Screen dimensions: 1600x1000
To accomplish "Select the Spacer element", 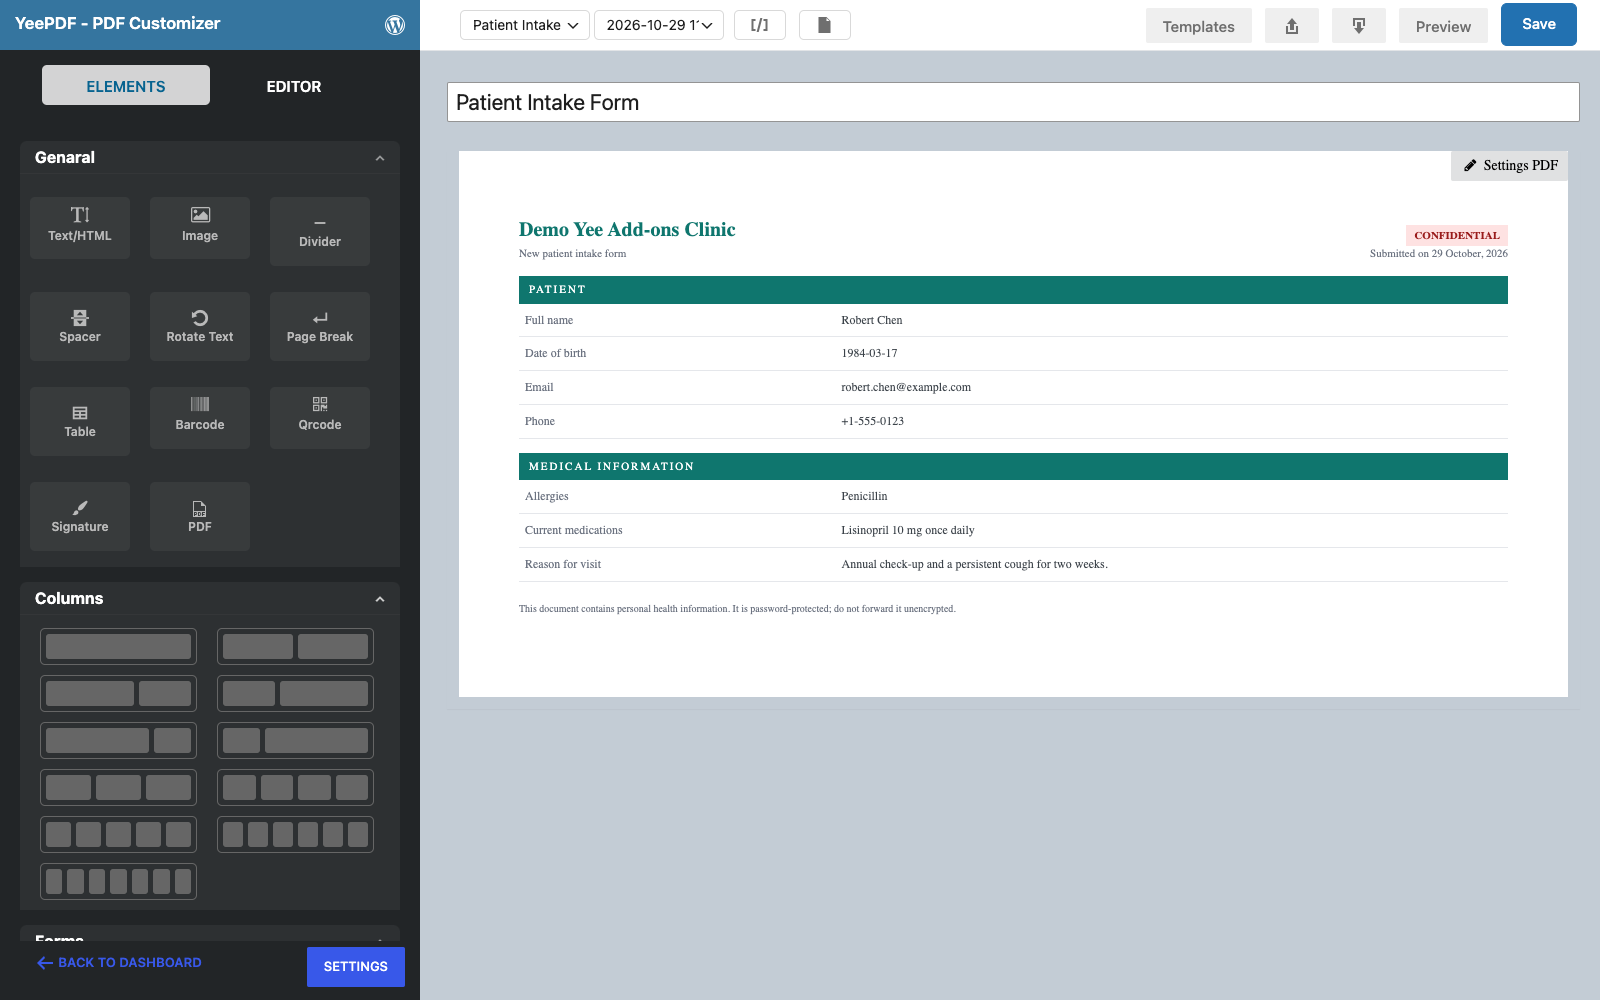I will (x=80, y=326).
